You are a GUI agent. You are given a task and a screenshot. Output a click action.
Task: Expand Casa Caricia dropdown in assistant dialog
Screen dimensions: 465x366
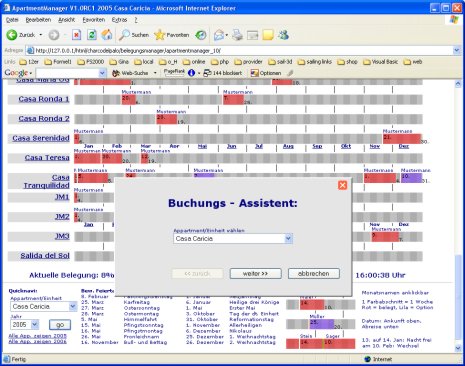[x=288, y=238]
